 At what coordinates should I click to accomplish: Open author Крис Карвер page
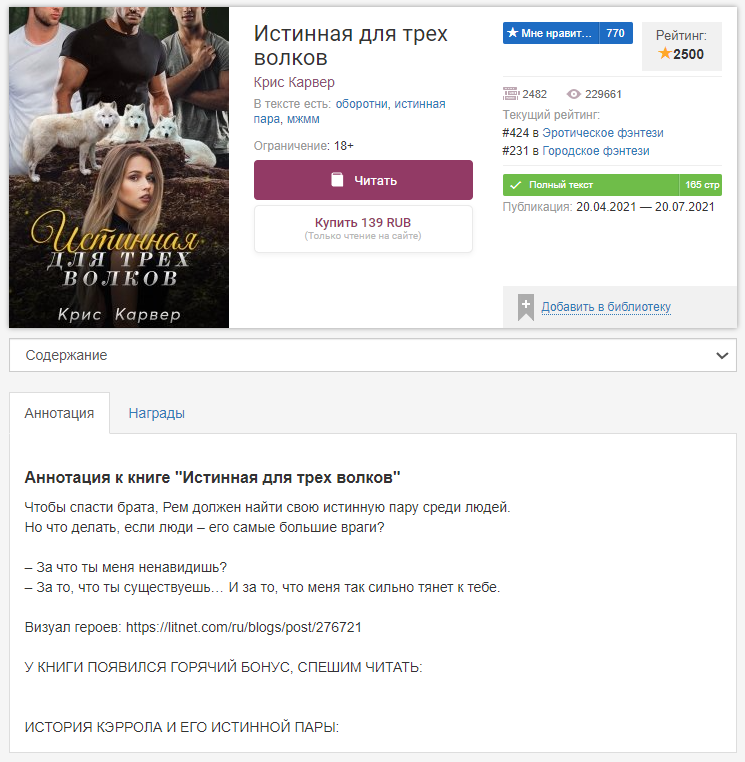294,82
